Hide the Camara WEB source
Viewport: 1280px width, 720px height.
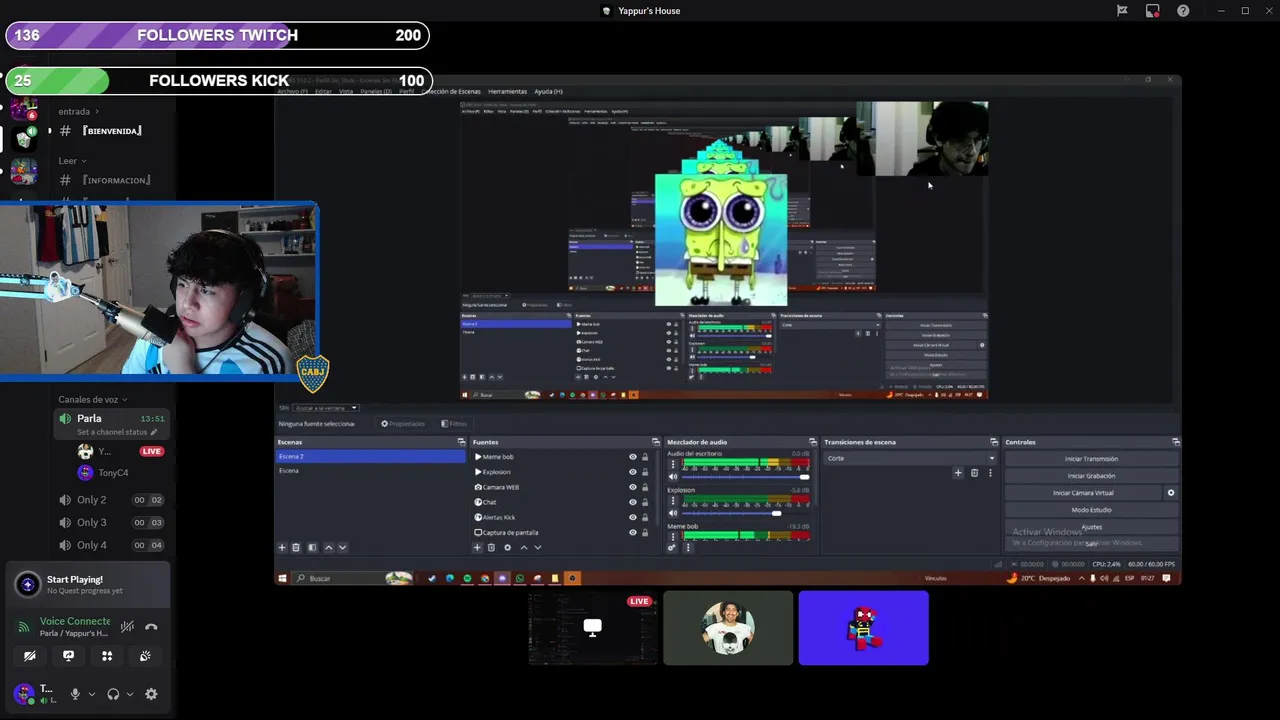[632, 487]
